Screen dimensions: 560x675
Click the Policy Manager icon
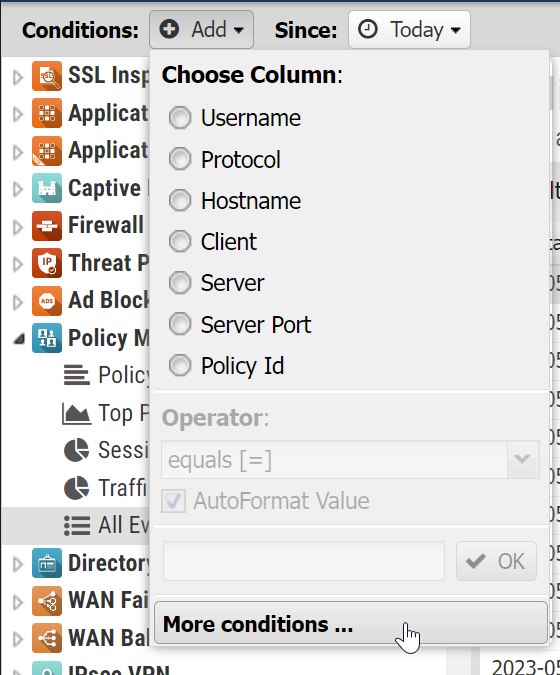coord(46,338)
